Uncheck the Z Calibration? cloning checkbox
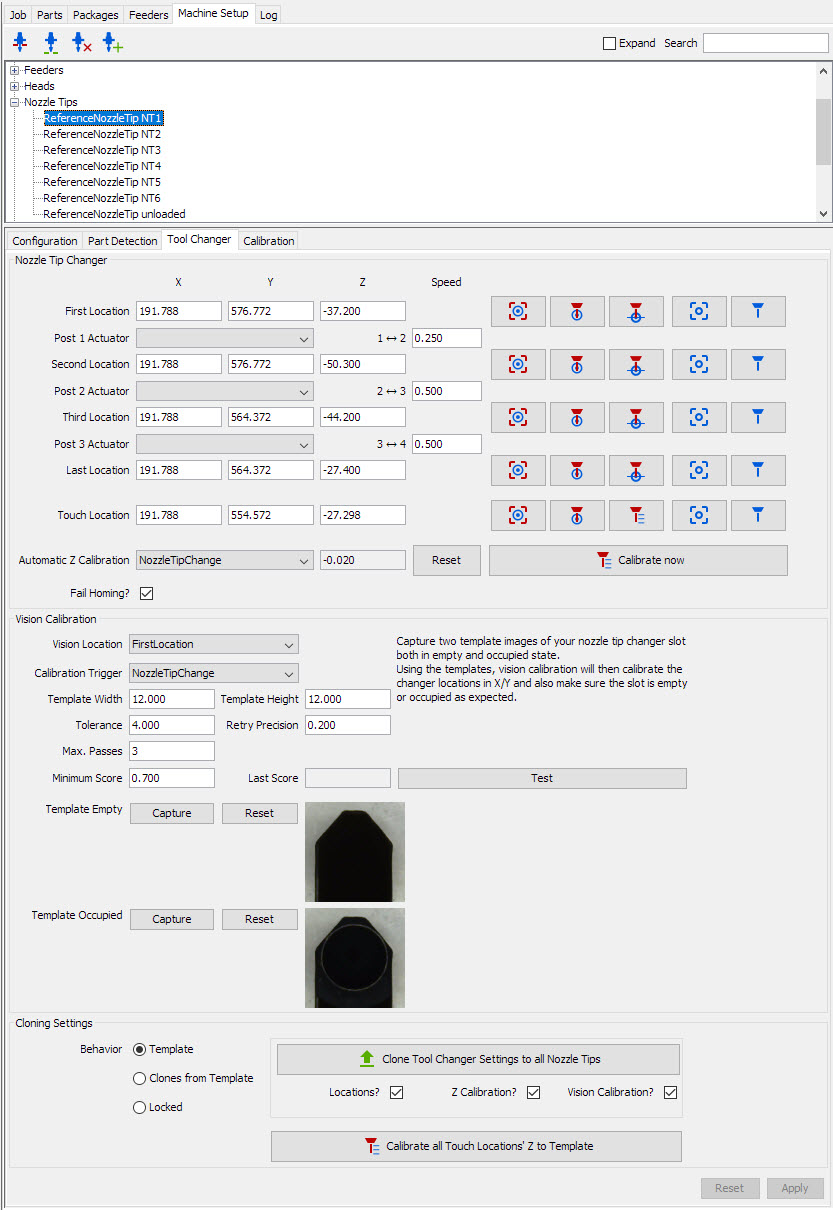The height and width of the screenshot is (1210, 833). pyautogui.click(x=533, y=1092)
